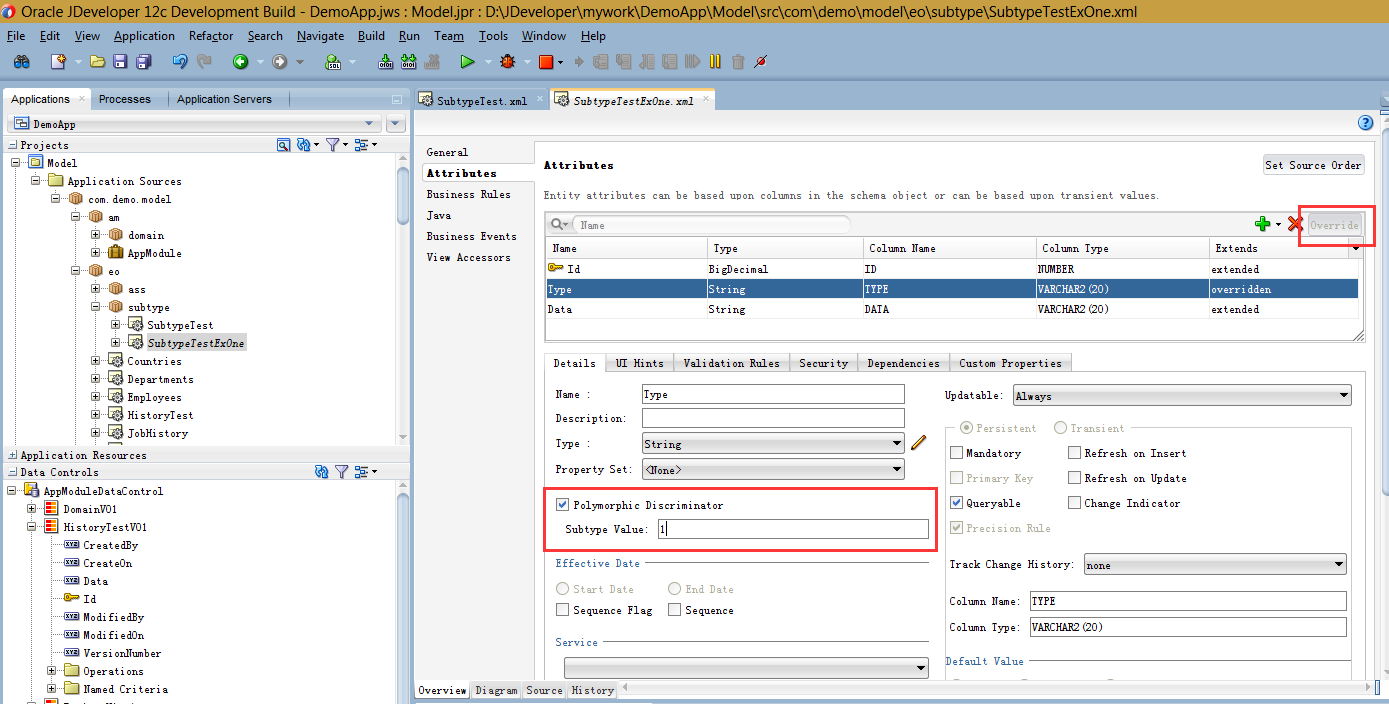Click the green plus add attribute icon

(1263, 225)
